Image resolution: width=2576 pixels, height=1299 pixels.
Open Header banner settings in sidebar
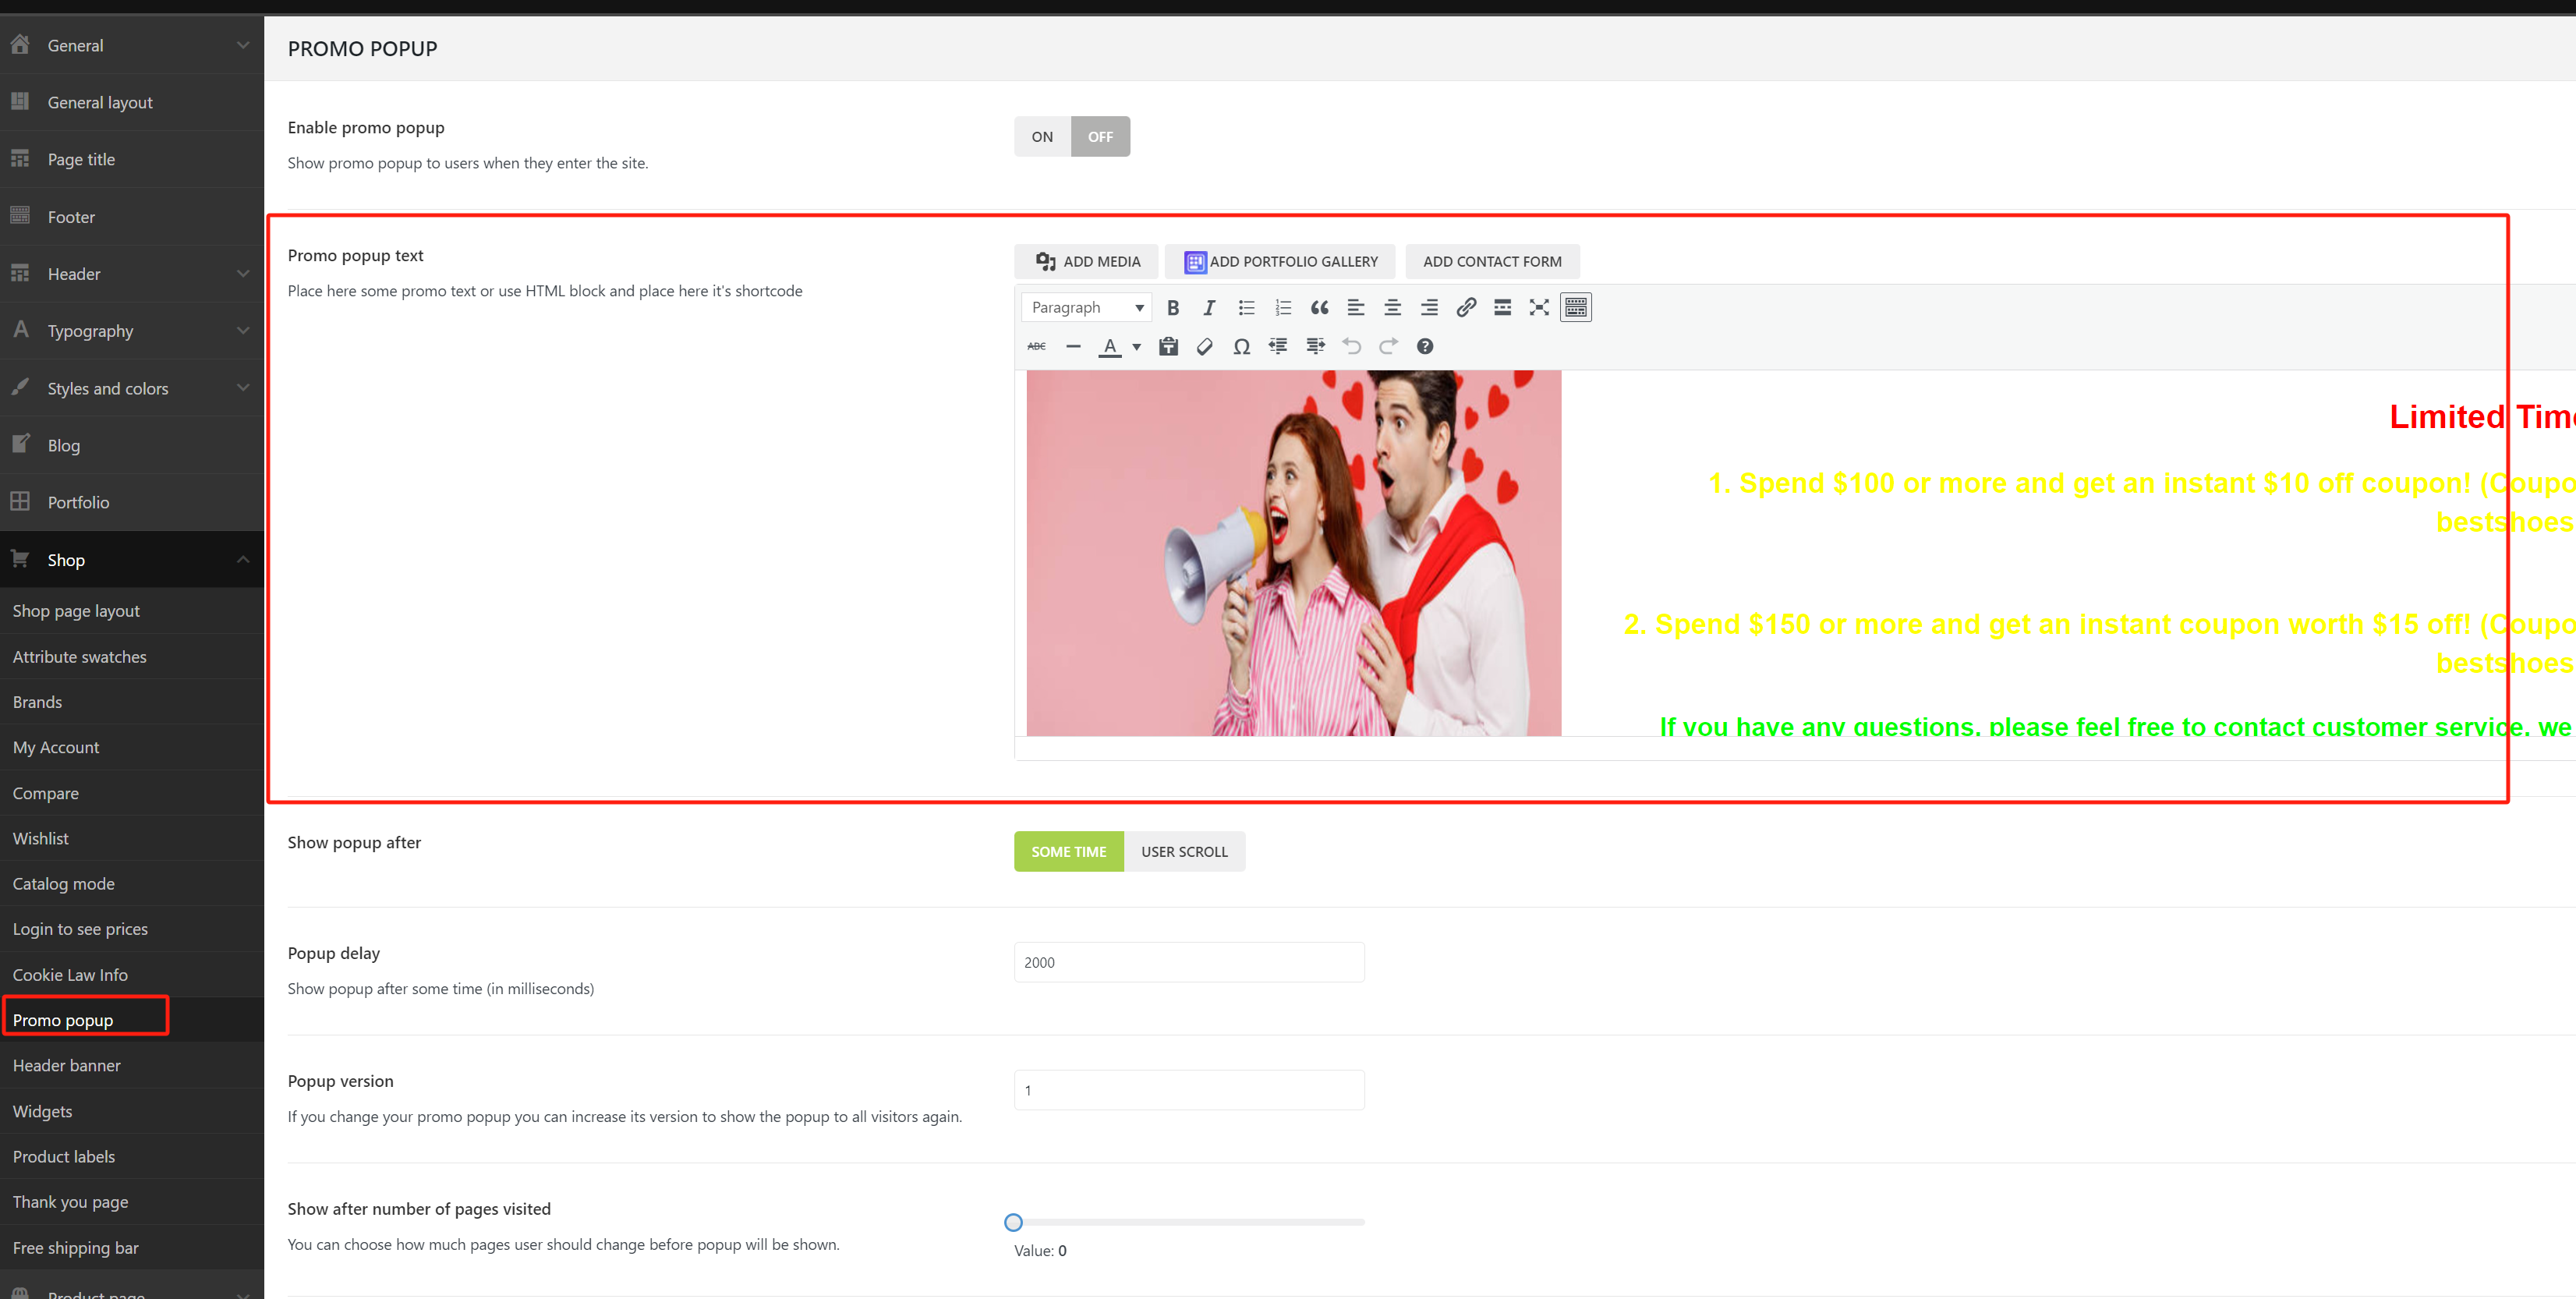coord(67,1066)
